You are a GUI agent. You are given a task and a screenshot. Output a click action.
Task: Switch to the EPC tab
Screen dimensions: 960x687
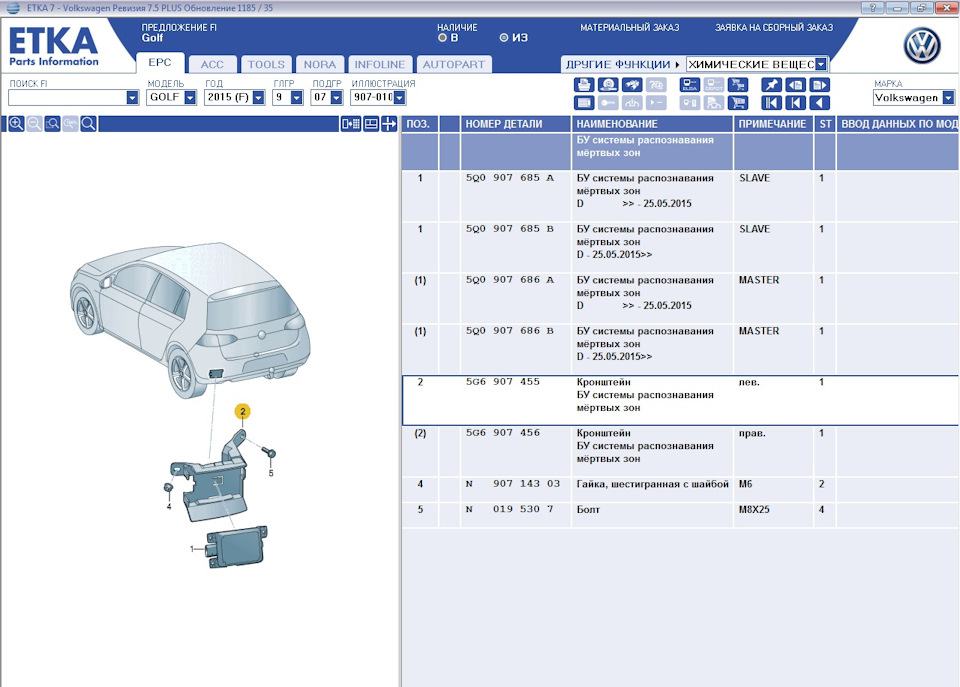(160, 62)
